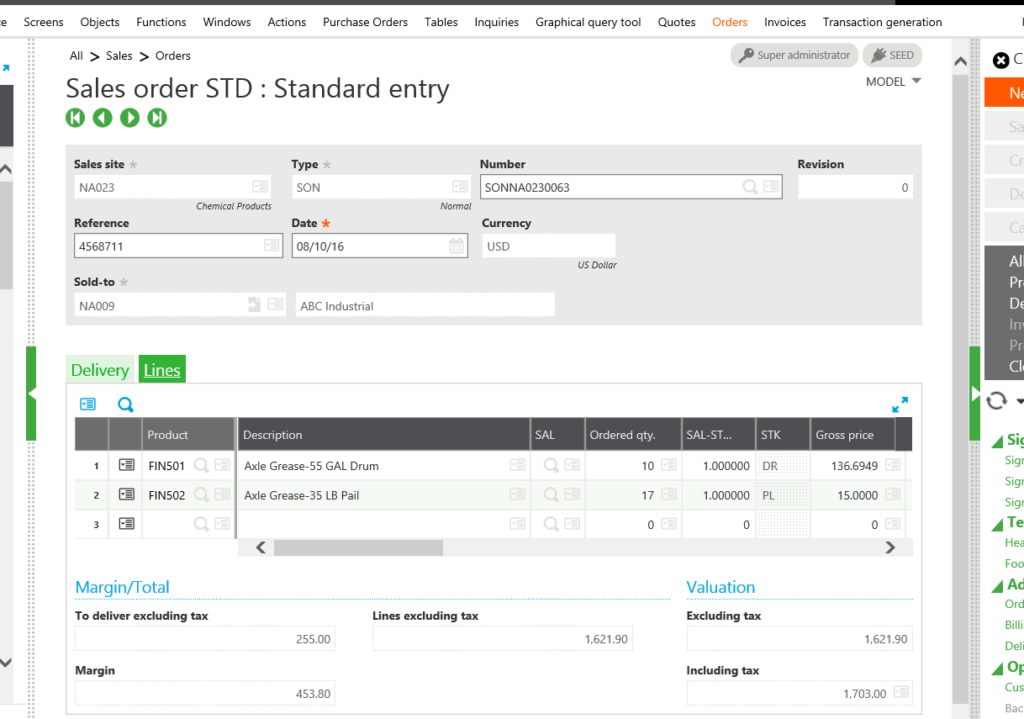Click the previous record green arrow

point(102,118)
